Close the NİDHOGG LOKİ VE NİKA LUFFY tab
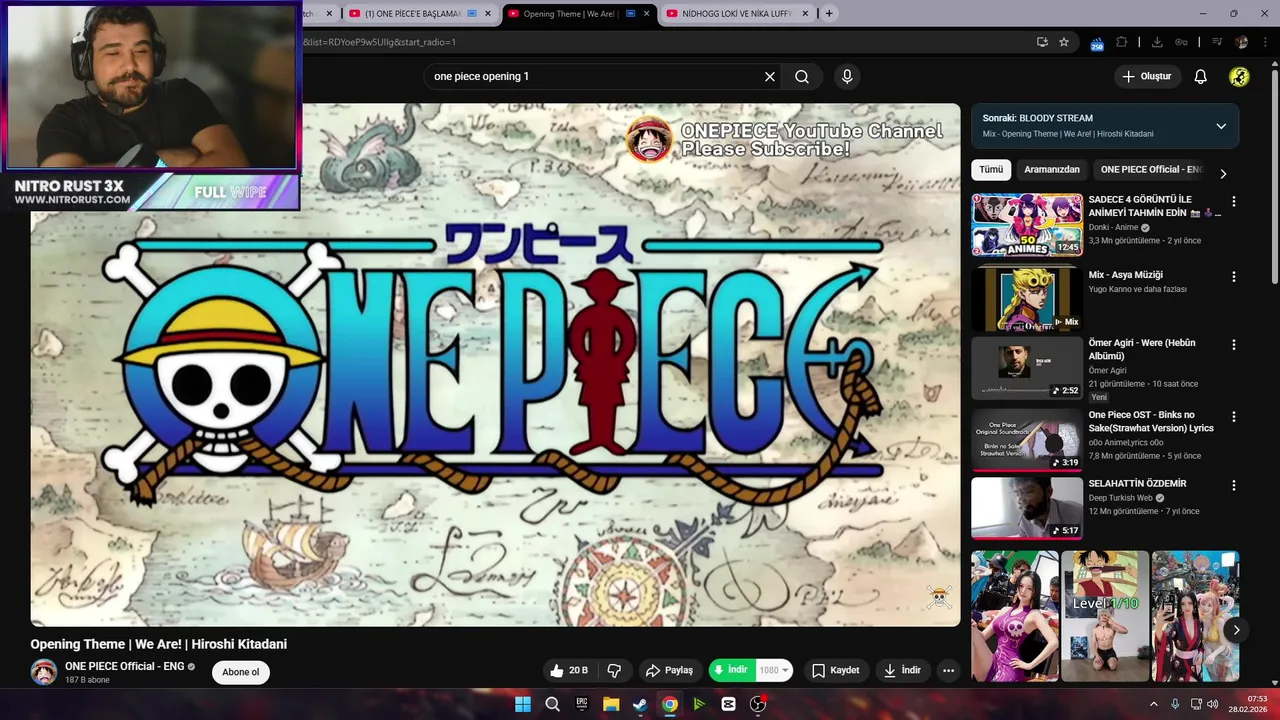The image size is (1280, 720). [805, 14]
